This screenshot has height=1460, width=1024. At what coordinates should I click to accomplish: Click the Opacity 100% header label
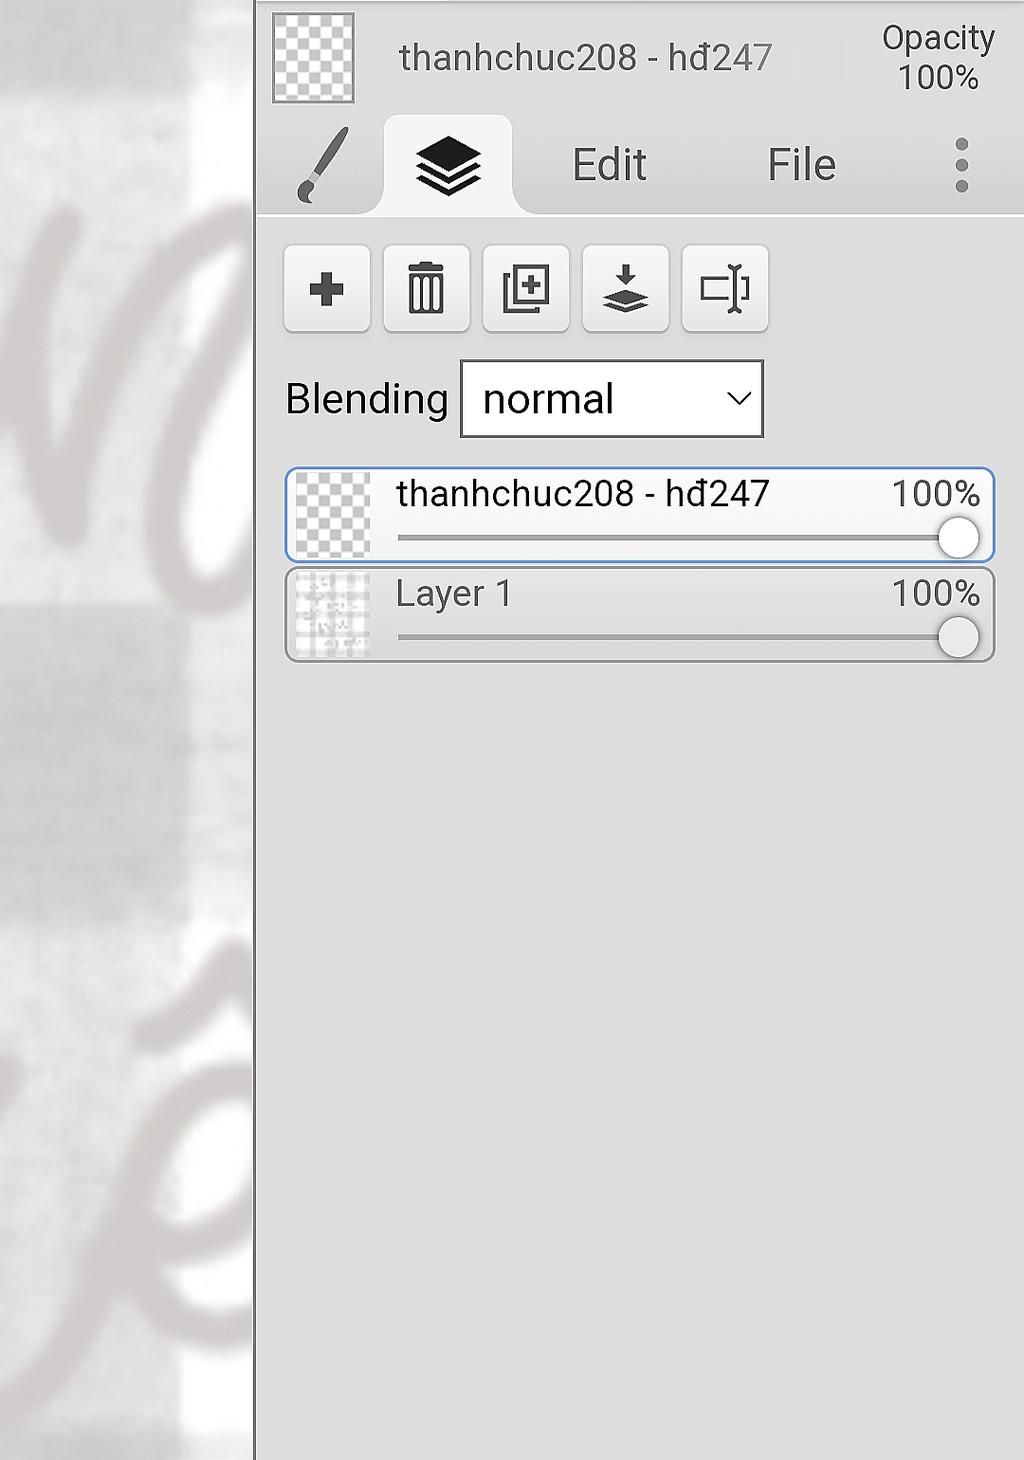tap(938, 57)
